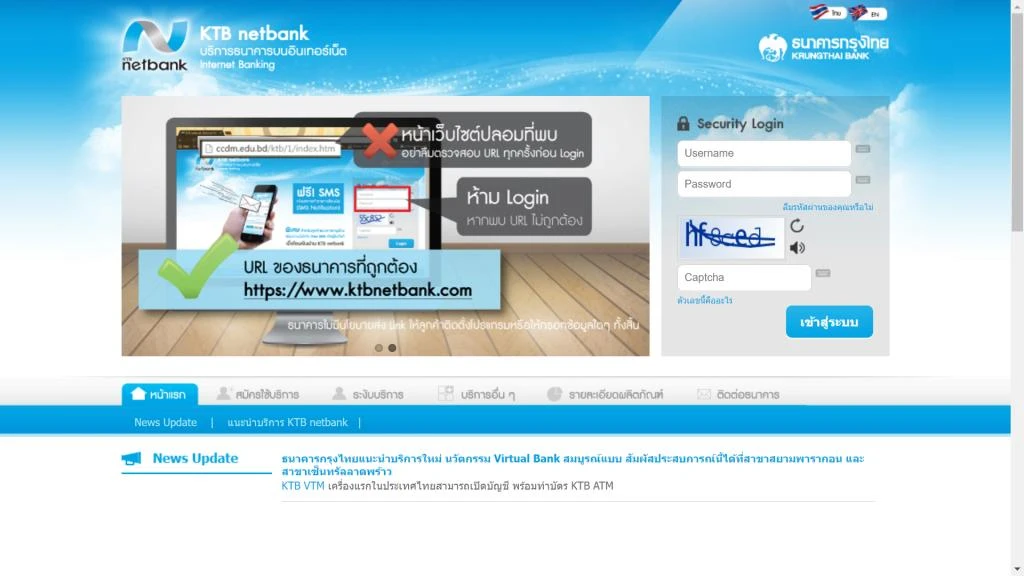Open virtual keyboard beside Captcha field

[x=823, y=273]
